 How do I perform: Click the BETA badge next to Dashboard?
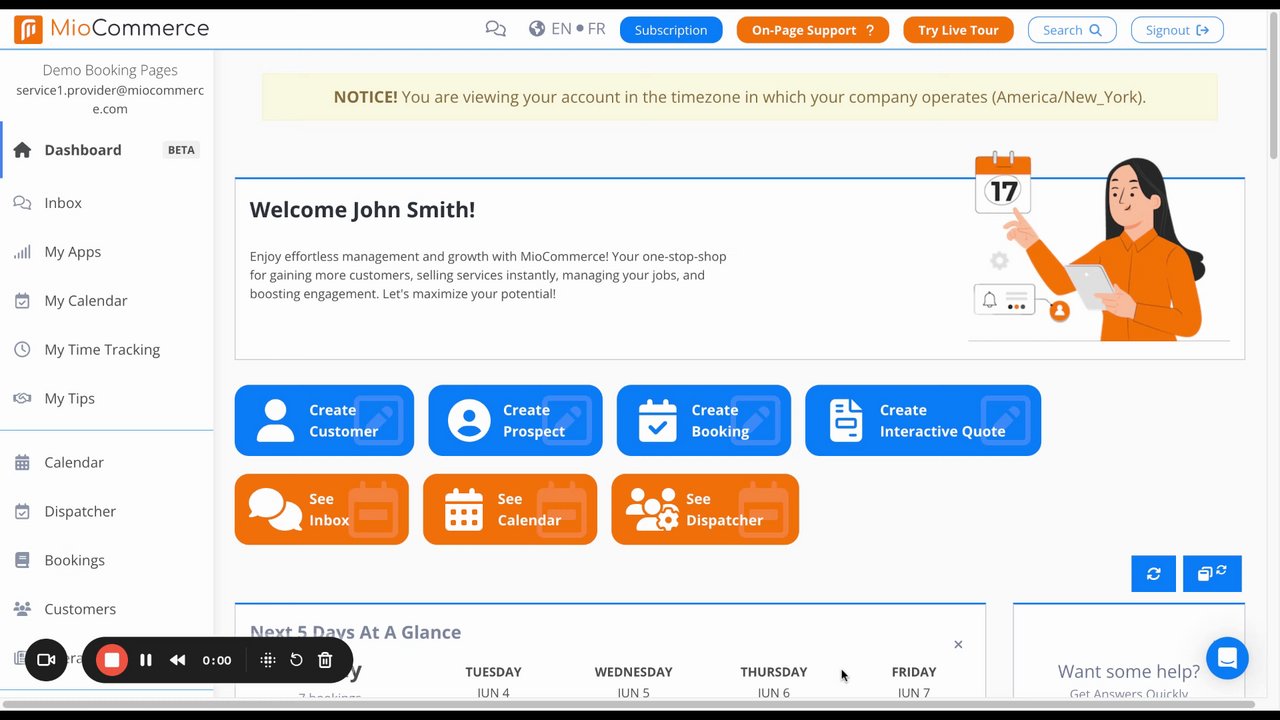[181, 150]
